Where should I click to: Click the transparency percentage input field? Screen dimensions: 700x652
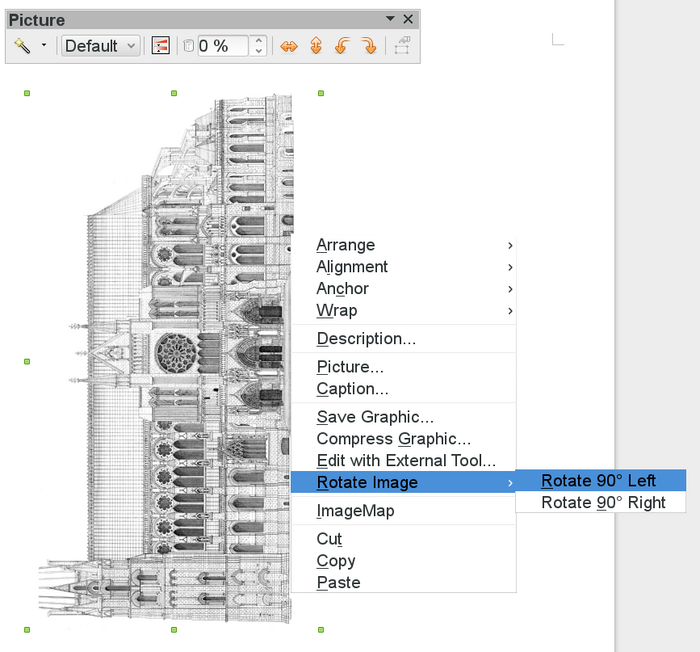[222, 46]
